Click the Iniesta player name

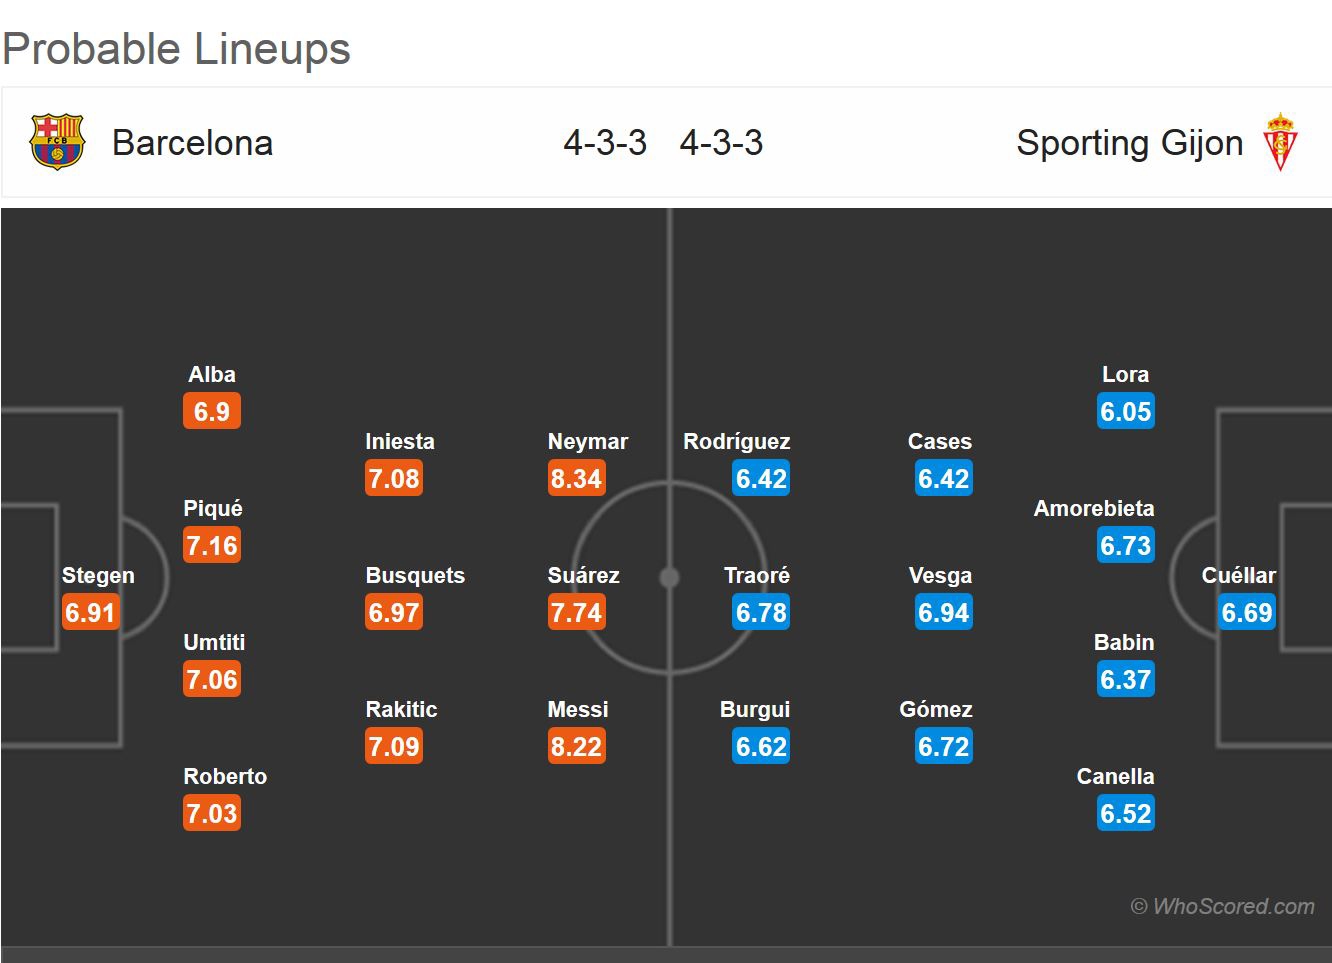pyautogui.click(x=400, y=442)
